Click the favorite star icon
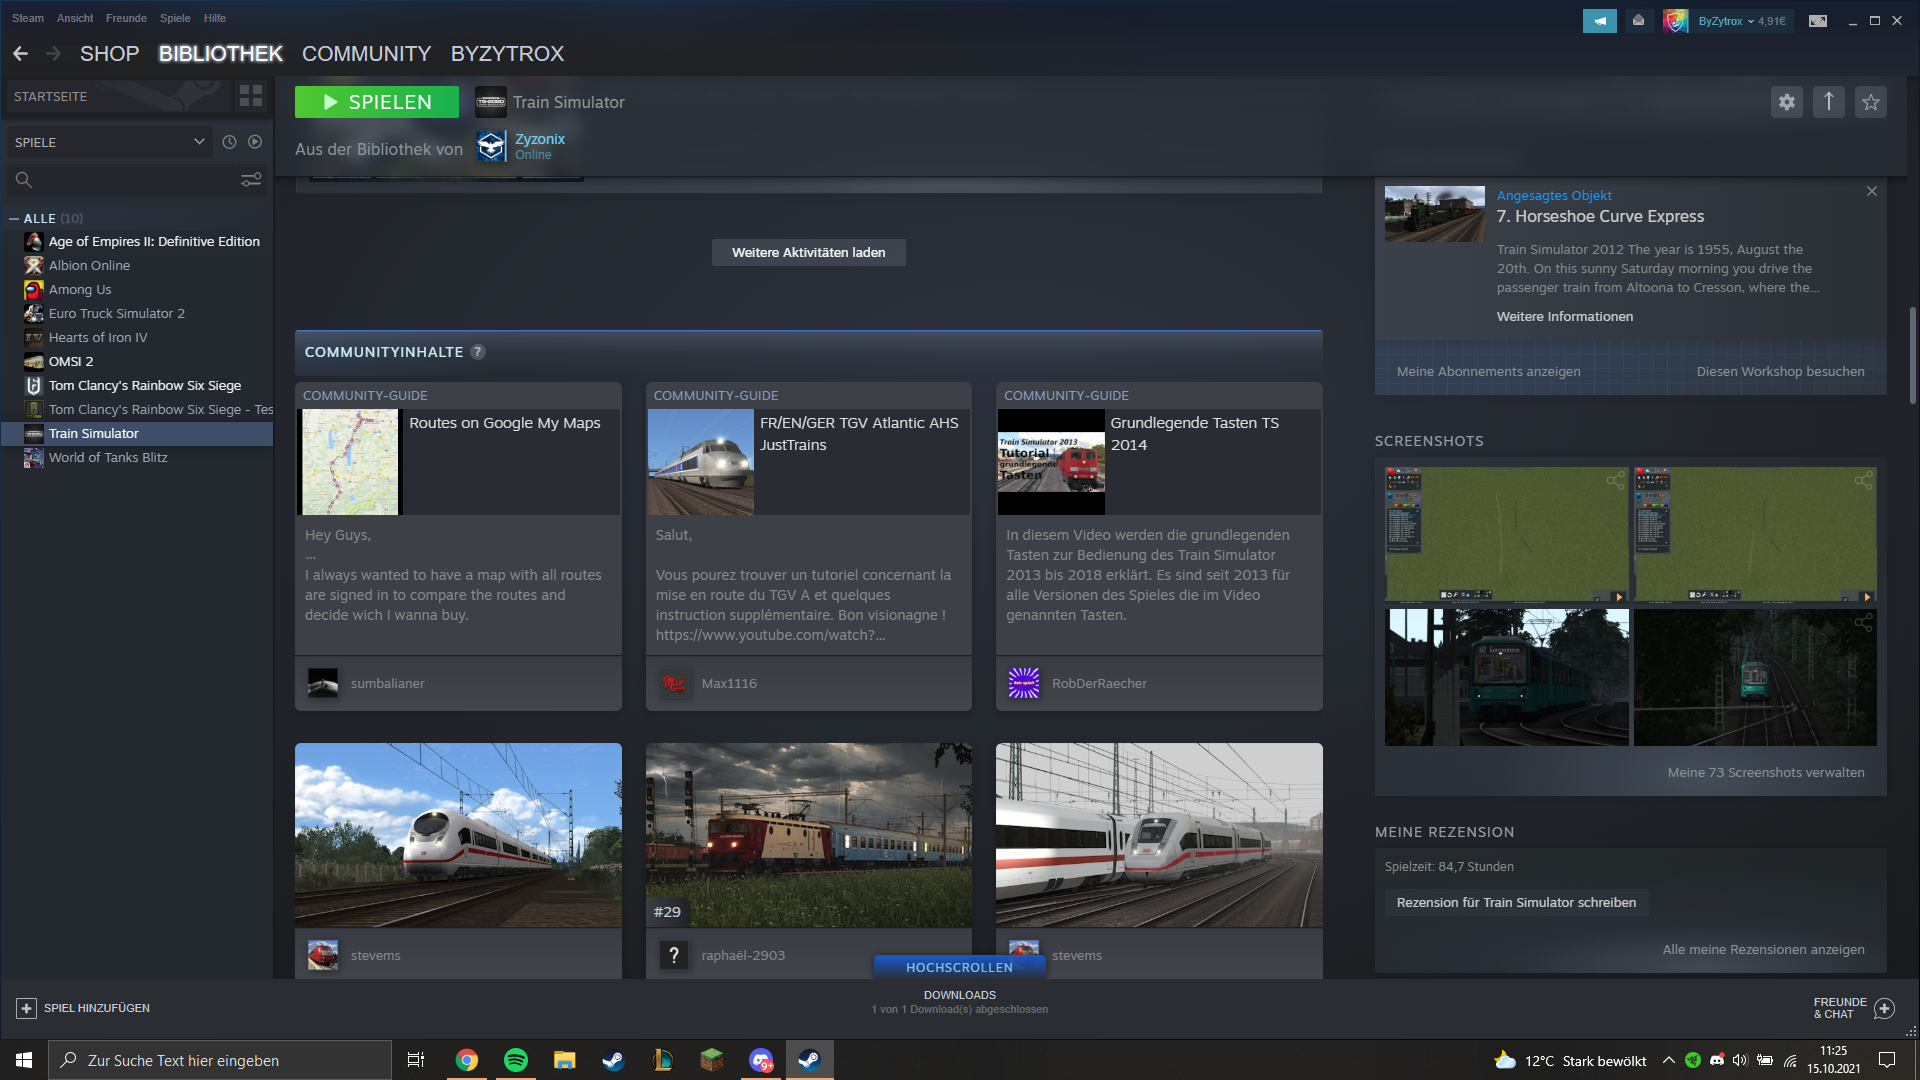1920x1080 pixels. pos(1870,102)
